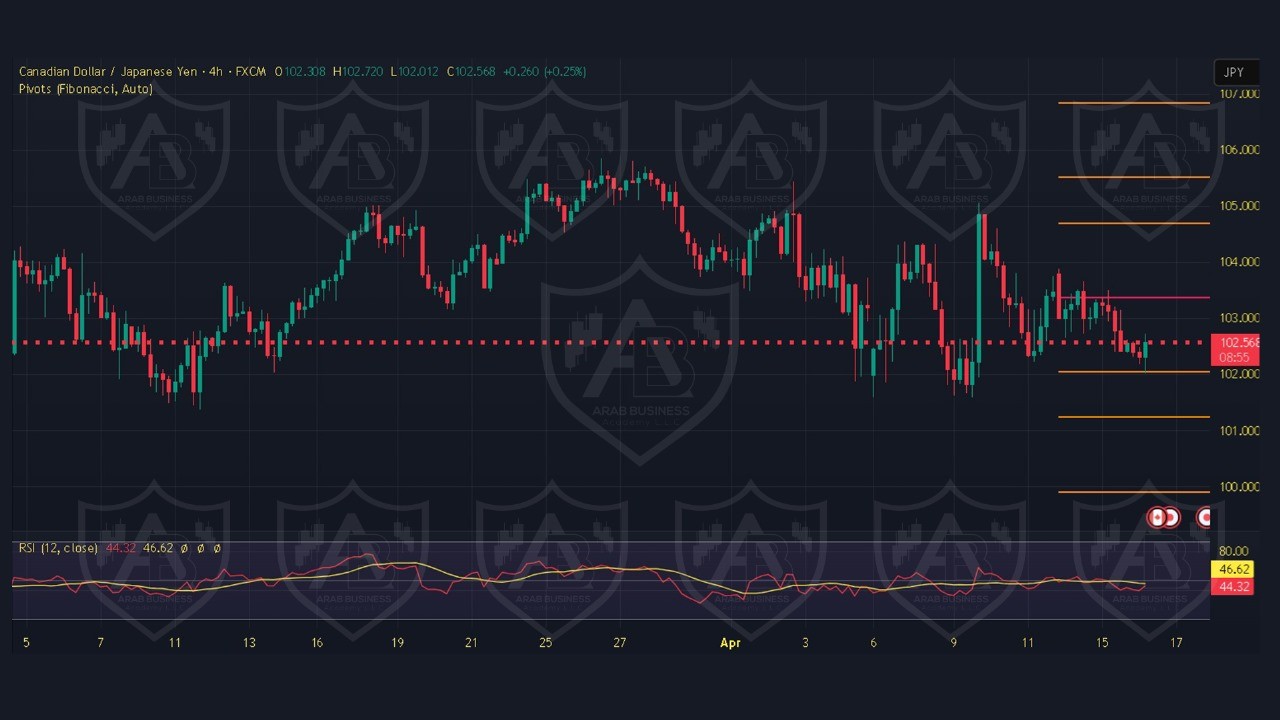Image resolution: width=1280 pixels, height=720 pixels.
Task: Click the Canada flag economic event icon
Action: (1157, 517)
